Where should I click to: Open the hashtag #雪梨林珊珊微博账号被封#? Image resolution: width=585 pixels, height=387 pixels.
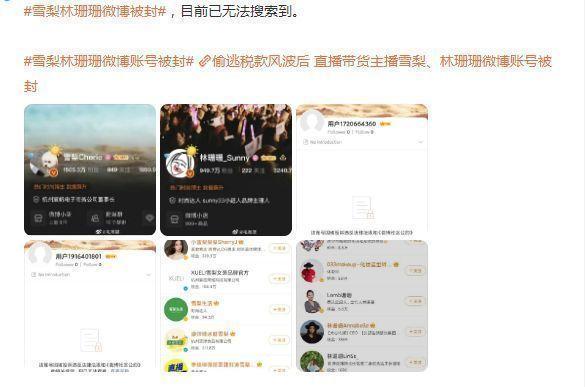pyautogui.click(x=109, y=61)
